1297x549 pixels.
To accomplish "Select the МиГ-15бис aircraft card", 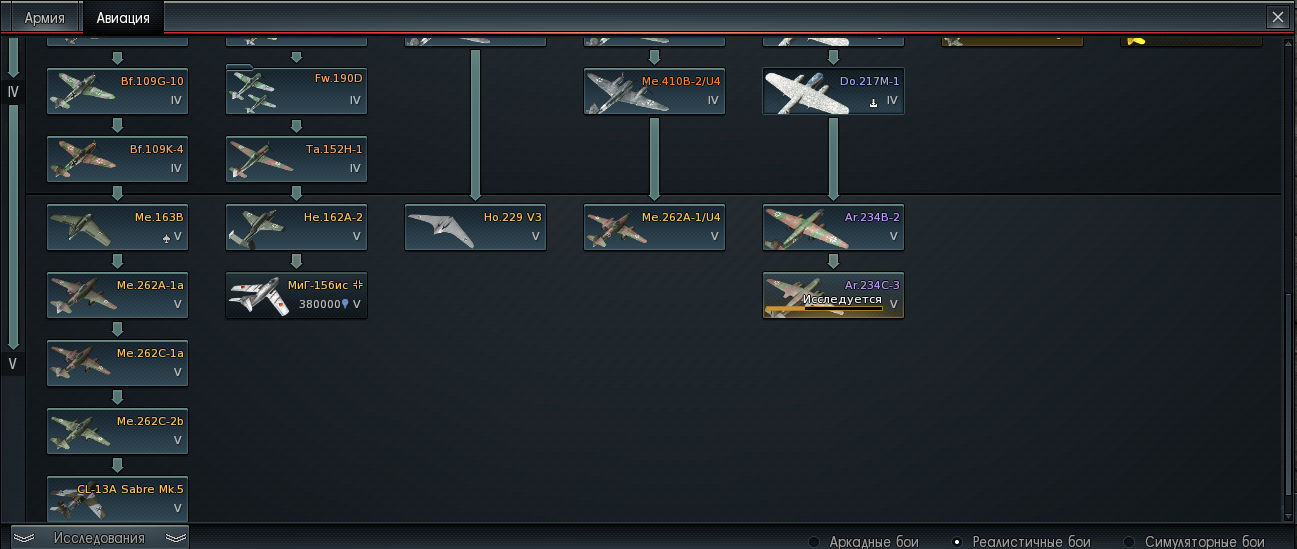I will (296, 295).
